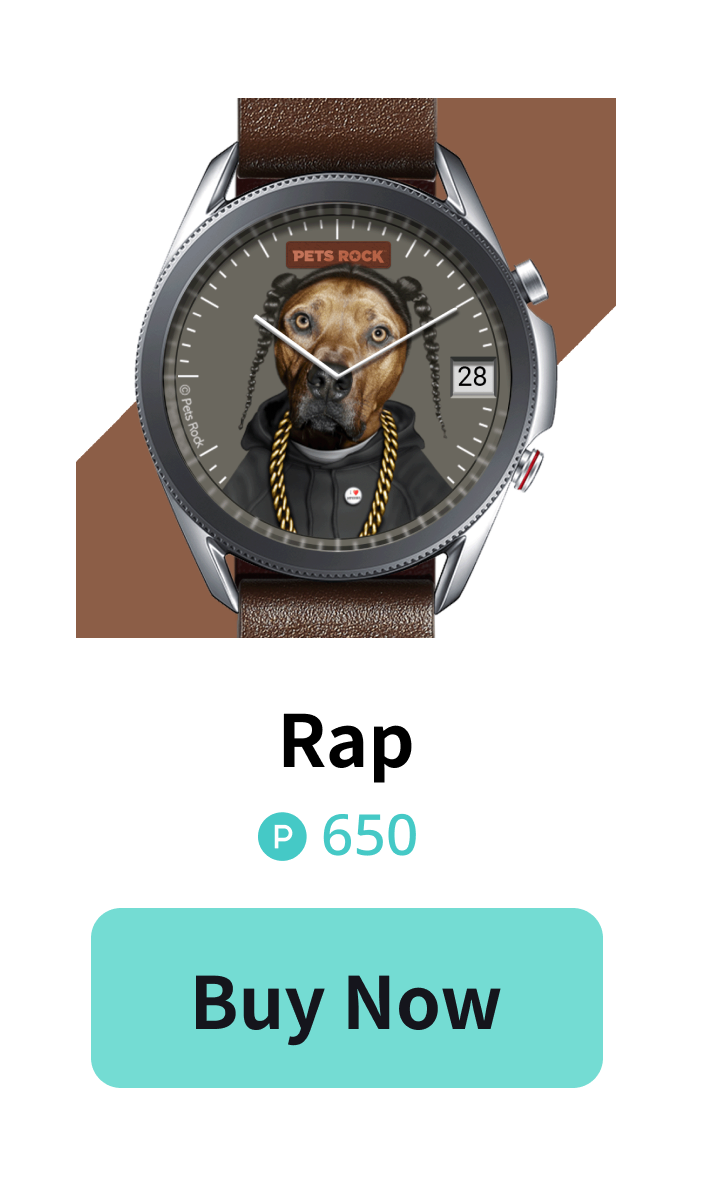Click the date window showing 28

coord(473,375)
